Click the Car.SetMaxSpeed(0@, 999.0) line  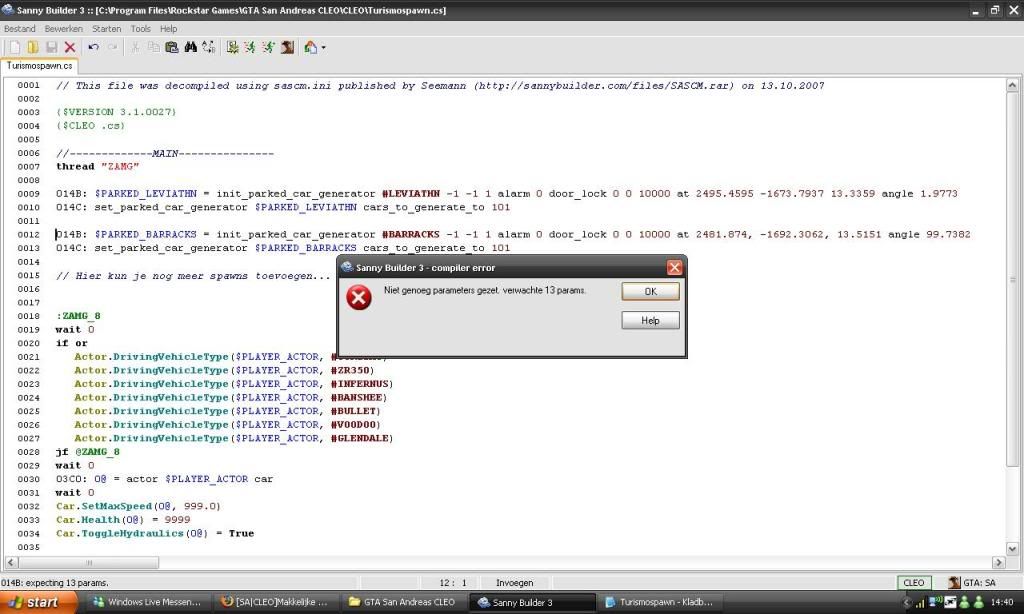[138, 506]
